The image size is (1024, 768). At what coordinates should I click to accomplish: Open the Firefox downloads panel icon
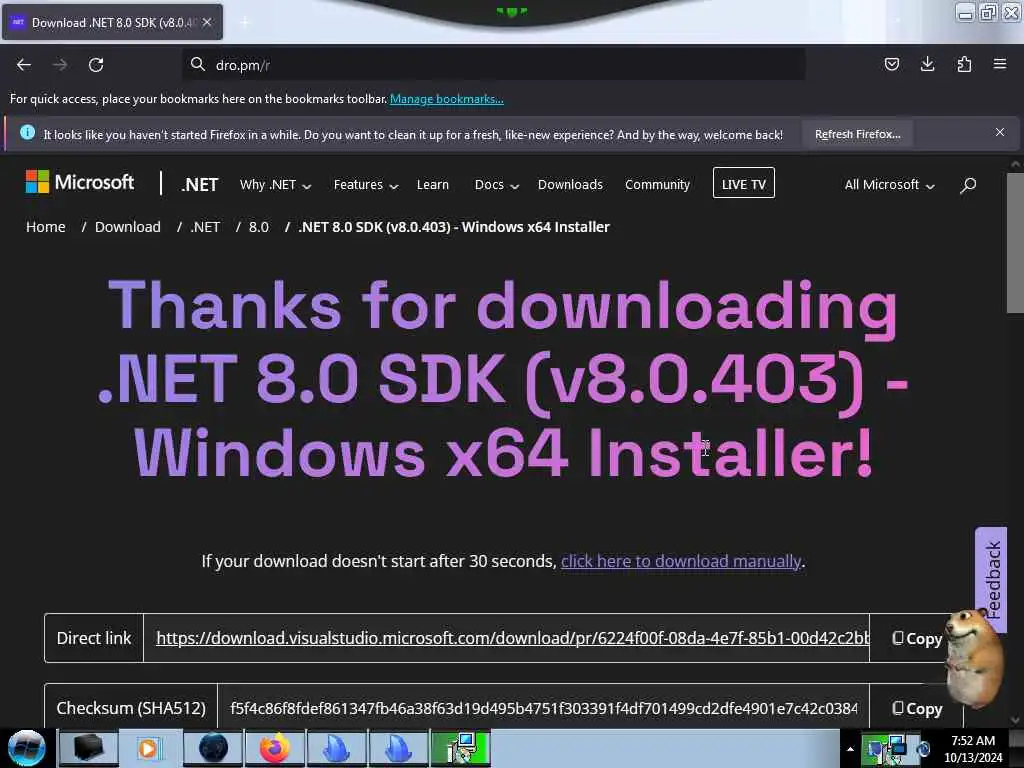point(927,64)
